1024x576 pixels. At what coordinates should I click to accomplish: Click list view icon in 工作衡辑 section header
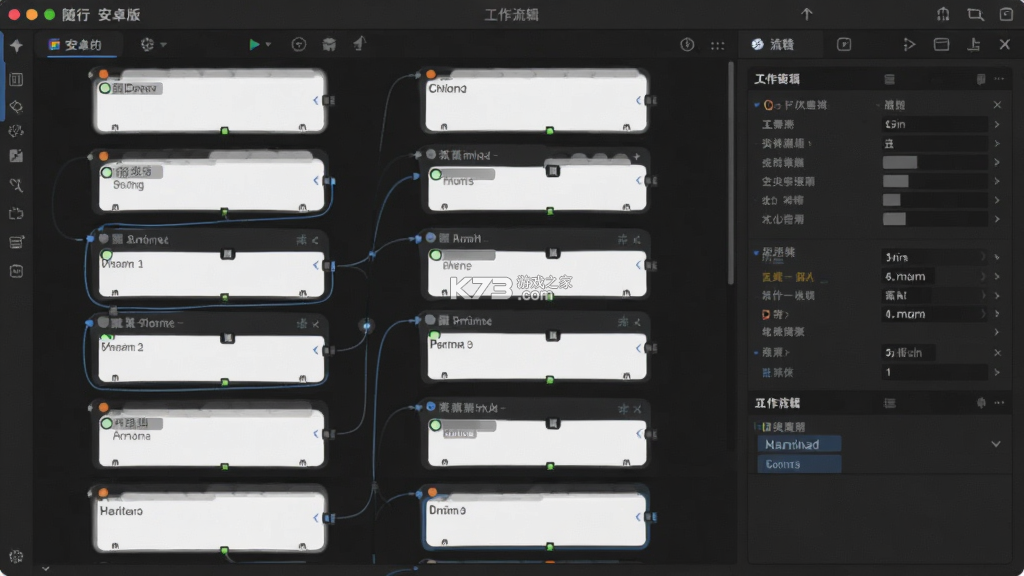click(889, 79)
